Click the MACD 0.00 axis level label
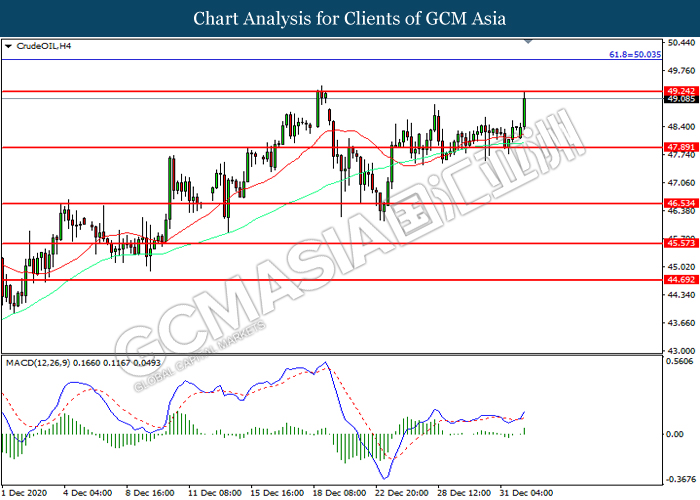 674,434
